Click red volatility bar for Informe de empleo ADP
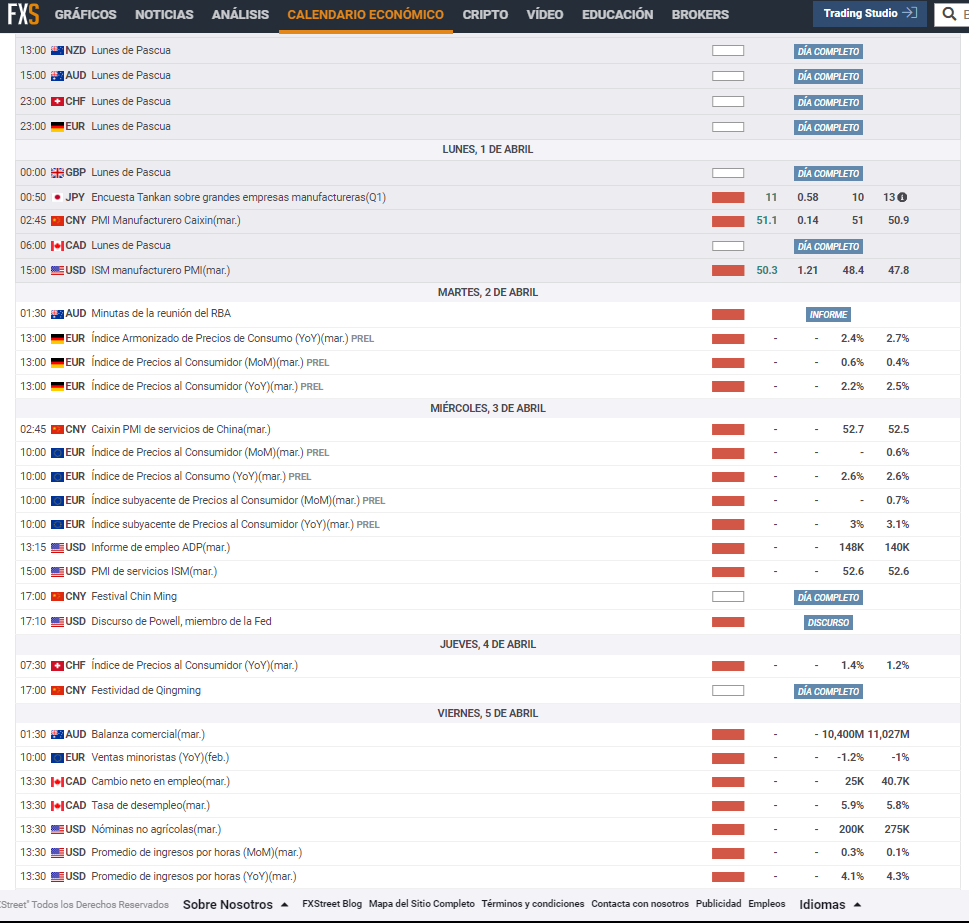This screenshot has width=969, height=923. coord(728,548)
